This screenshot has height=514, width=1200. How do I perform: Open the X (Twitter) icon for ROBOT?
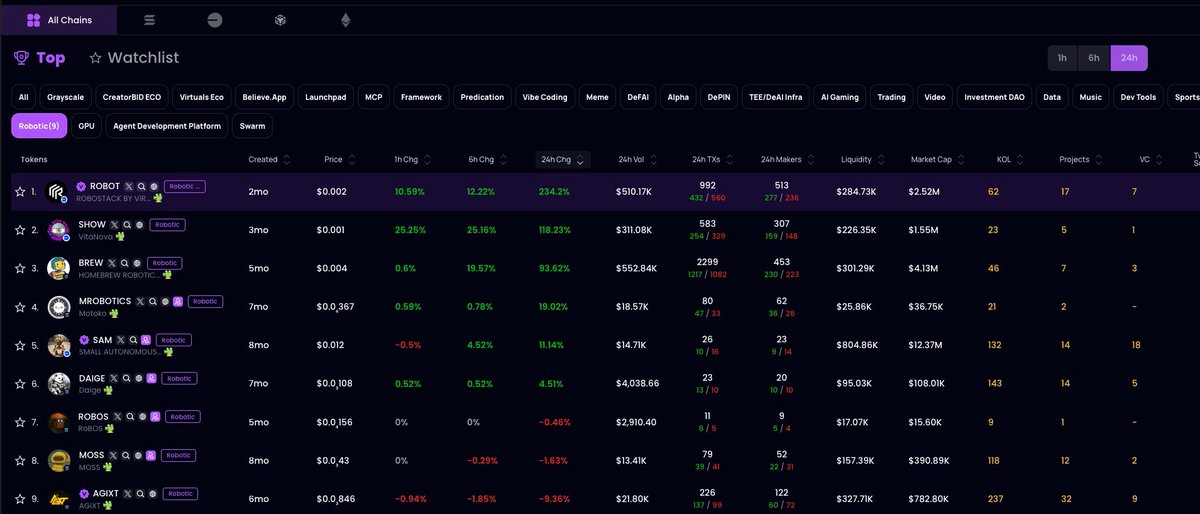coord(130,186)
